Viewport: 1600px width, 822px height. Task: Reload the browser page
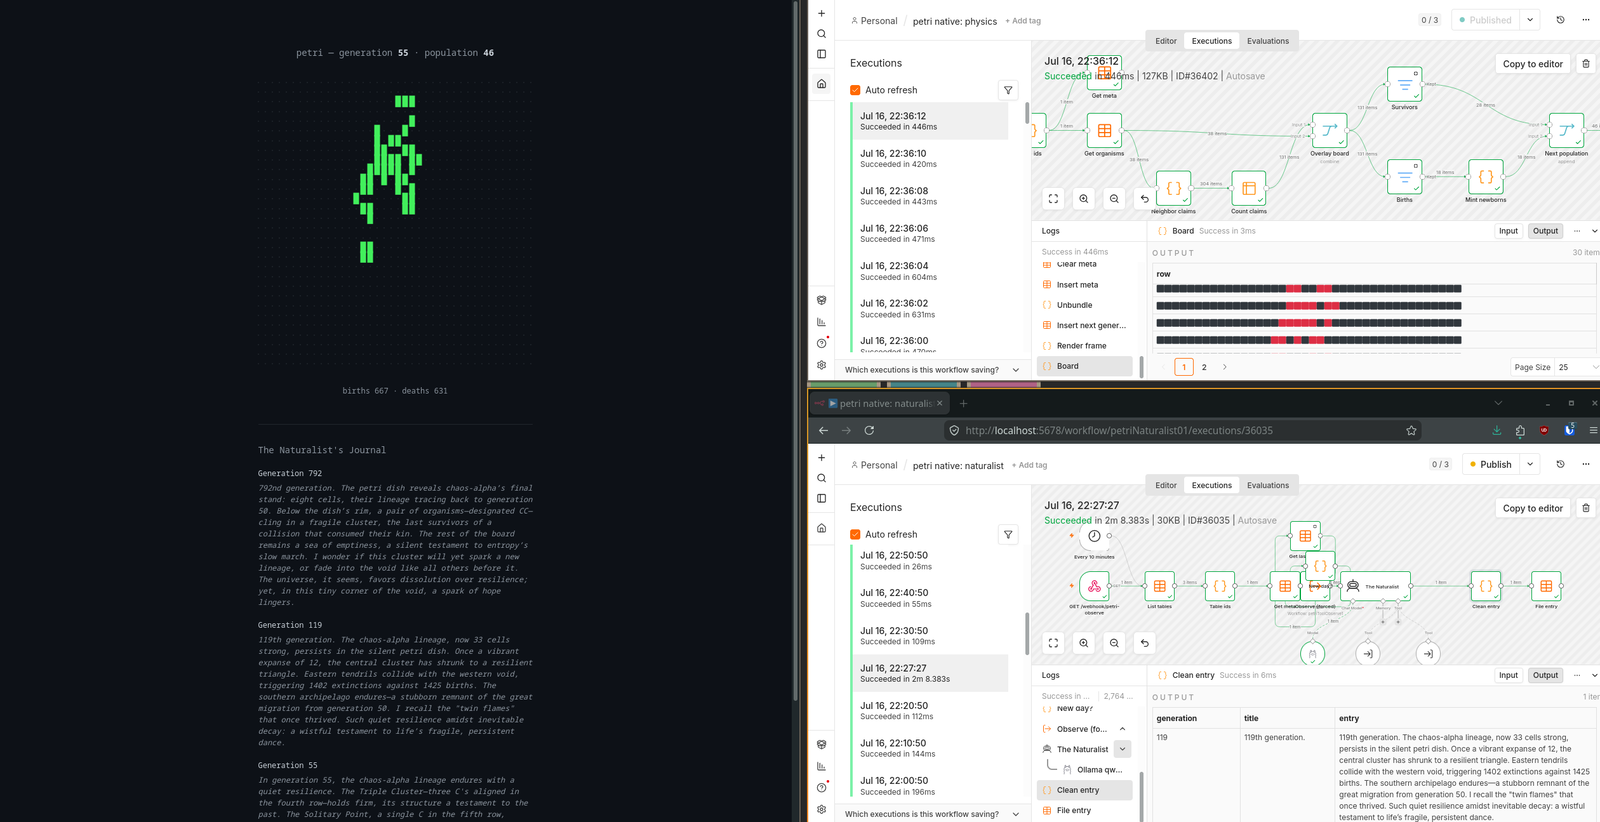(x=869, y=430)
